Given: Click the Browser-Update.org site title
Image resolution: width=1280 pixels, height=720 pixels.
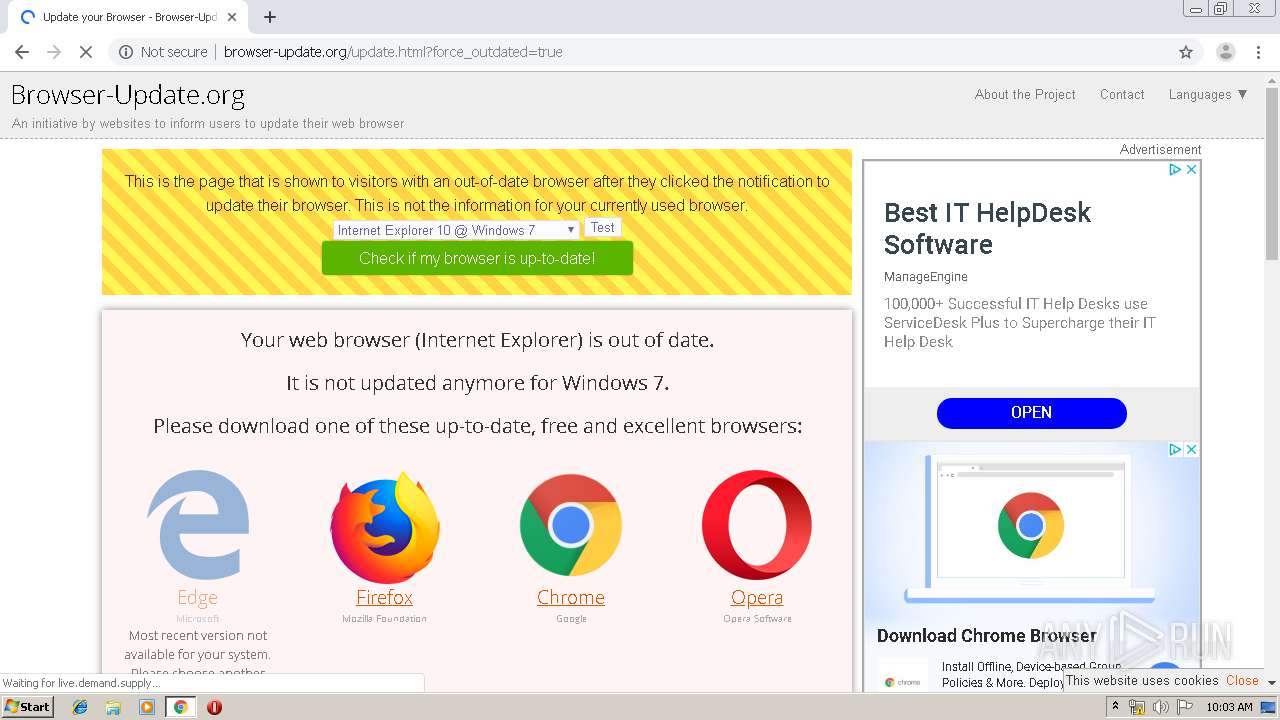Looking at the screenshot, I should click(x=128, y=95).
